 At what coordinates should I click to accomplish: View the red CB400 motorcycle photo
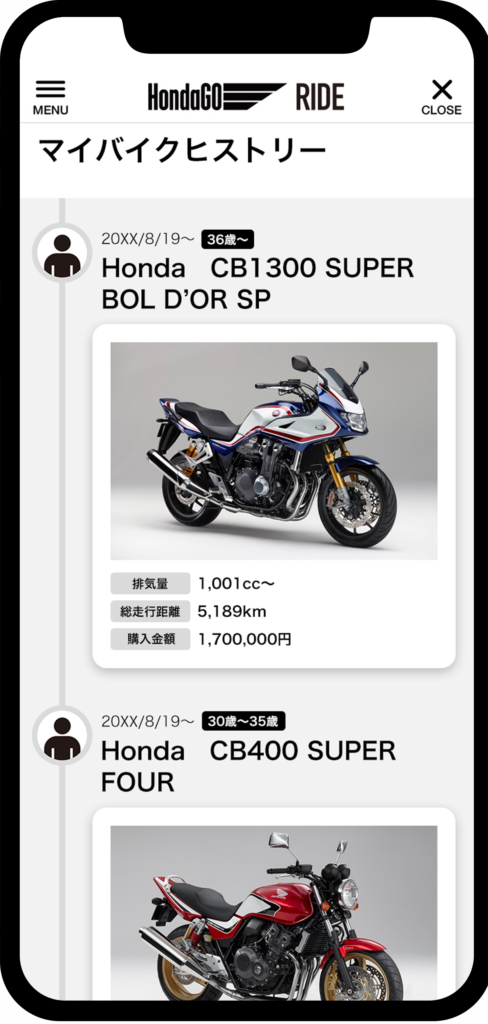274,913
